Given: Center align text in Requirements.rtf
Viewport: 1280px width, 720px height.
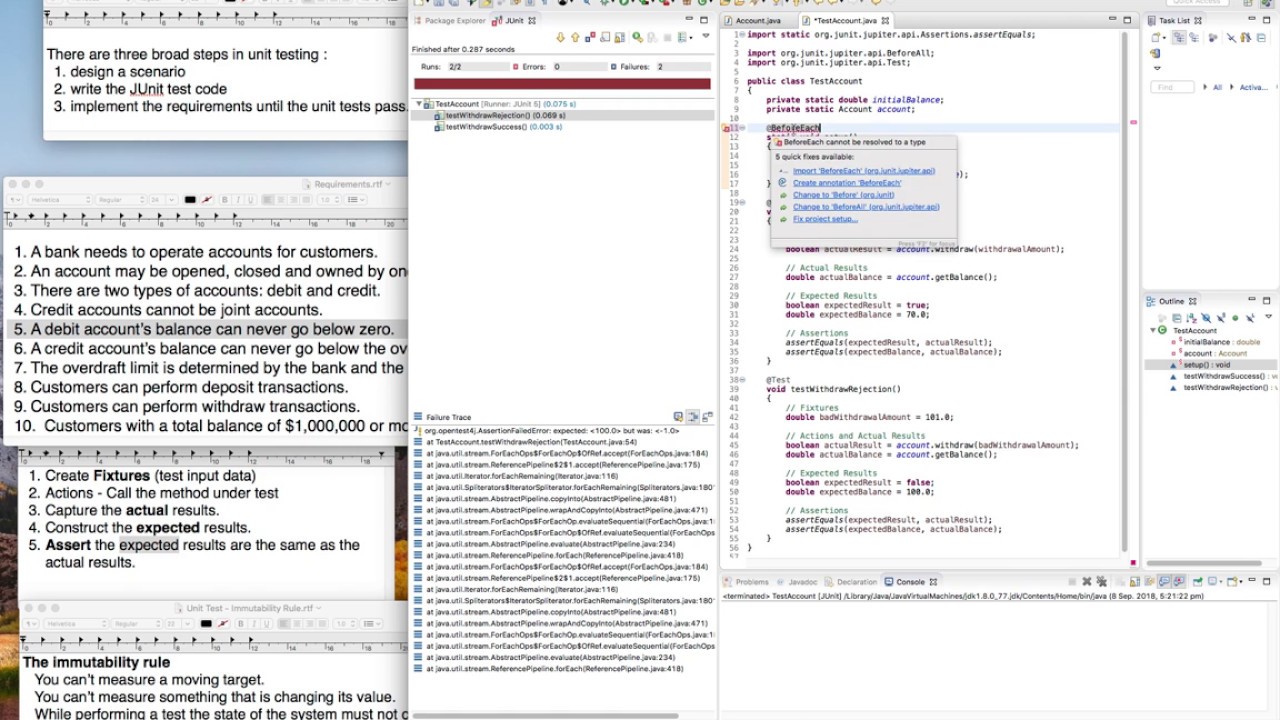Looking at the screenshot, I should (x=281, y=200).
